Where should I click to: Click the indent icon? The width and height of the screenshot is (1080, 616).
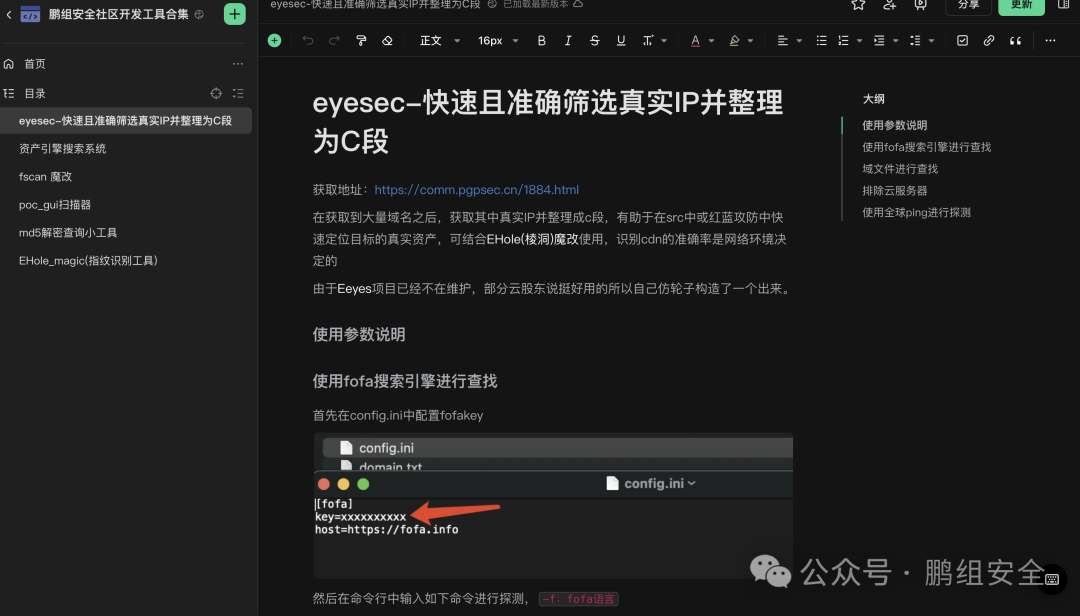click(879, 41)
